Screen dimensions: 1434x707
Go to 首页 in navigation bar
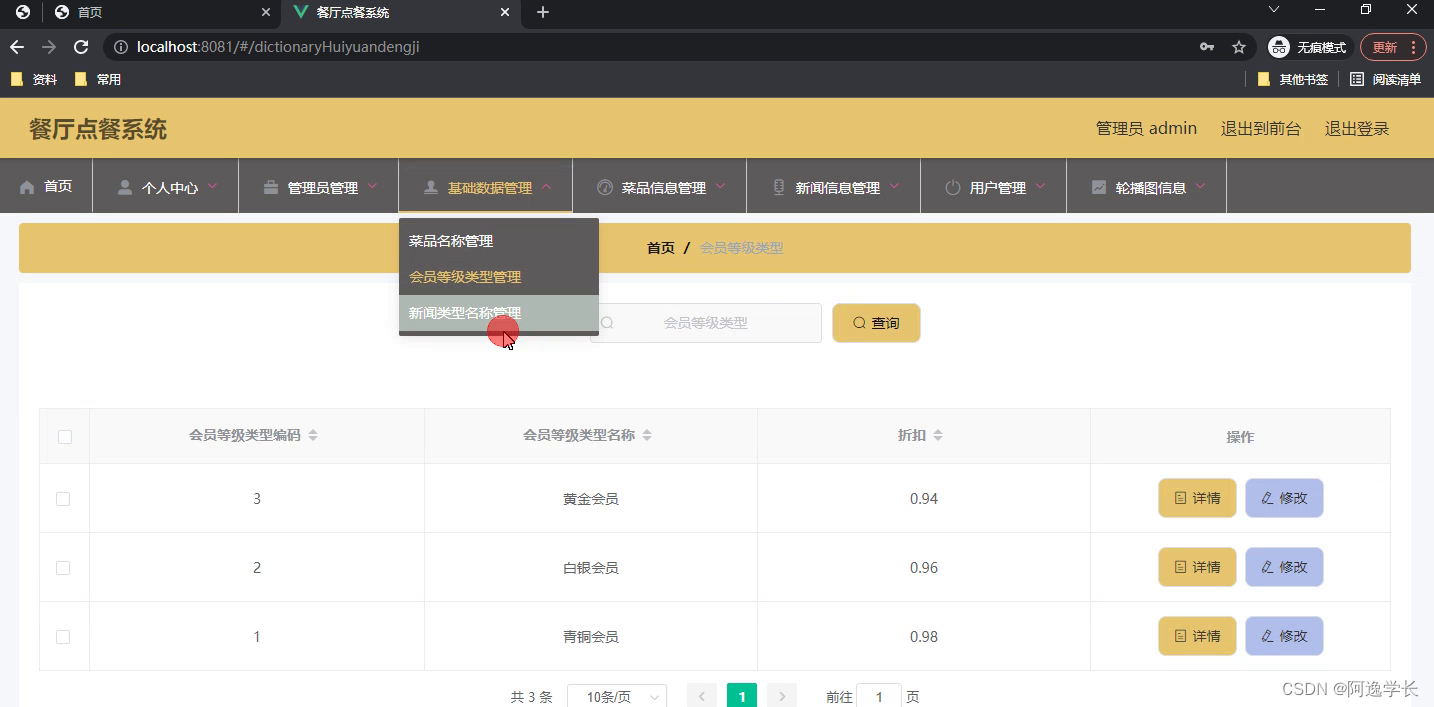[x=47, y=186]
